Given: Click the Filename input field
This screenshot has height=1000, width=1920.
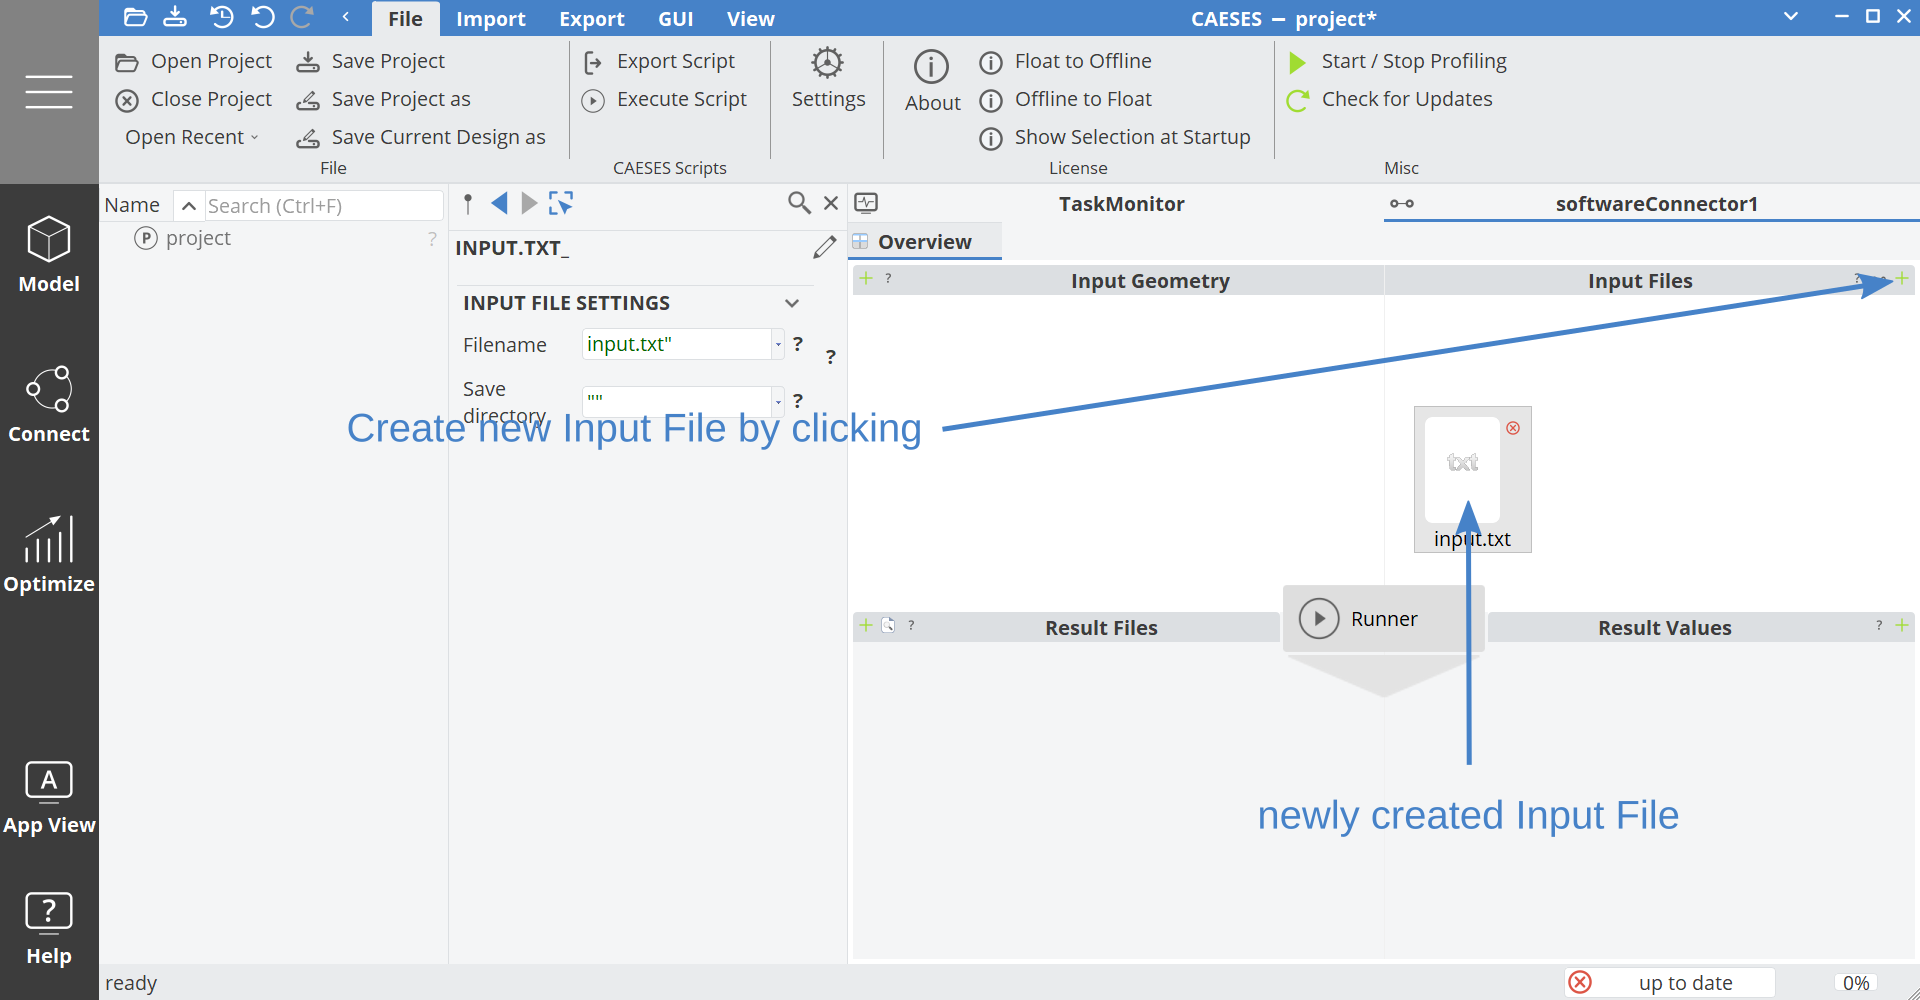Looking at the screenshot, I should point(676,344).
